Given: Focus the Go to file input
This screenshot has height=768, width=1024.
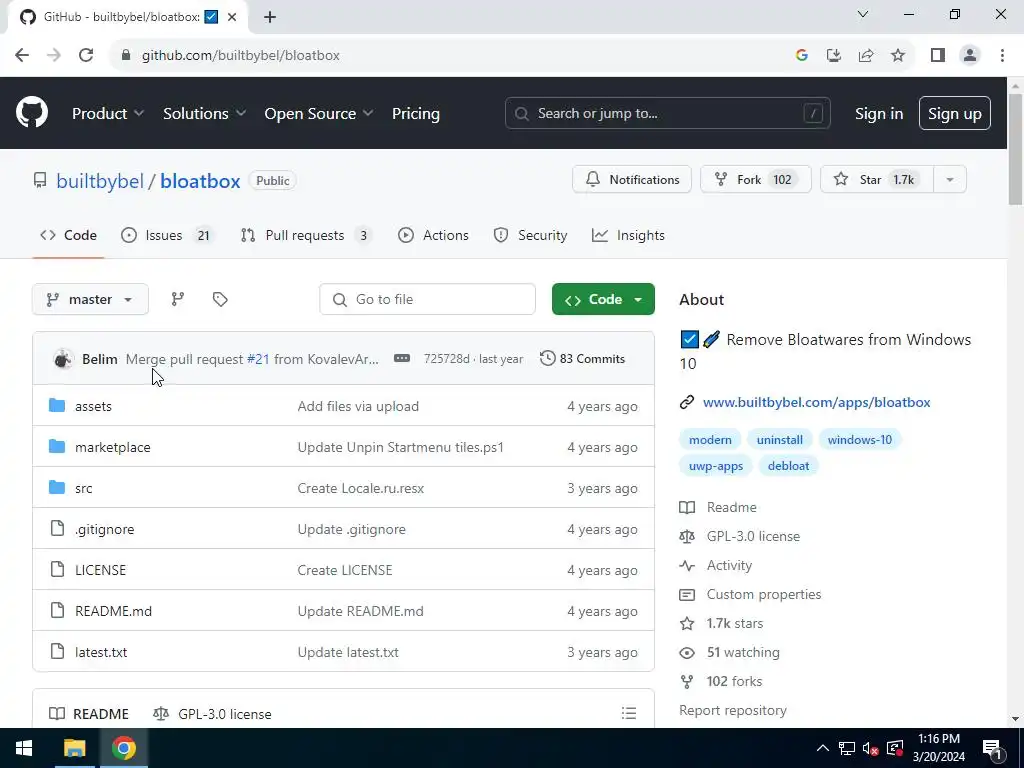Looking at the screenshot, I should (x=427, y=299).
